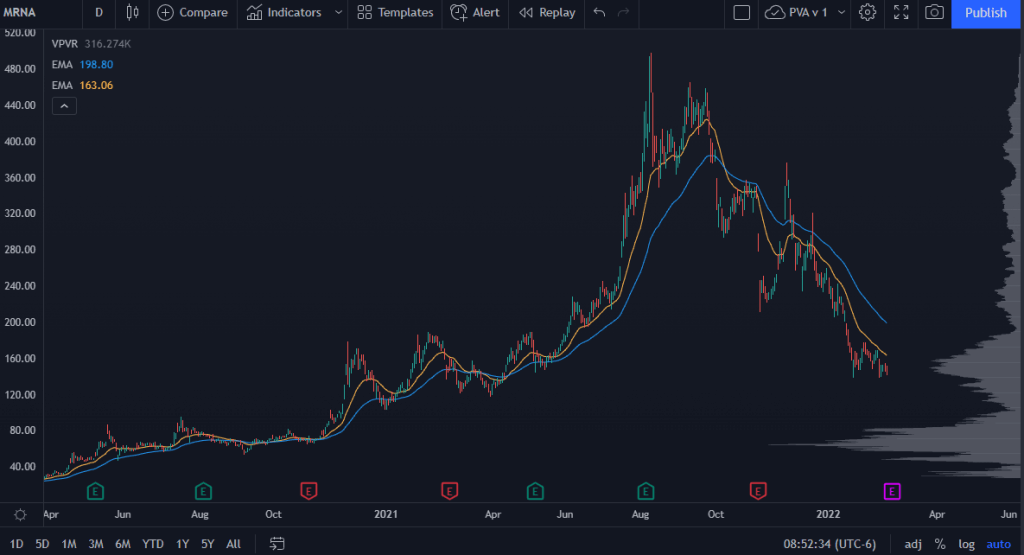Click the Compare symbol button
1024x555 pixels.
pos(193,12)
